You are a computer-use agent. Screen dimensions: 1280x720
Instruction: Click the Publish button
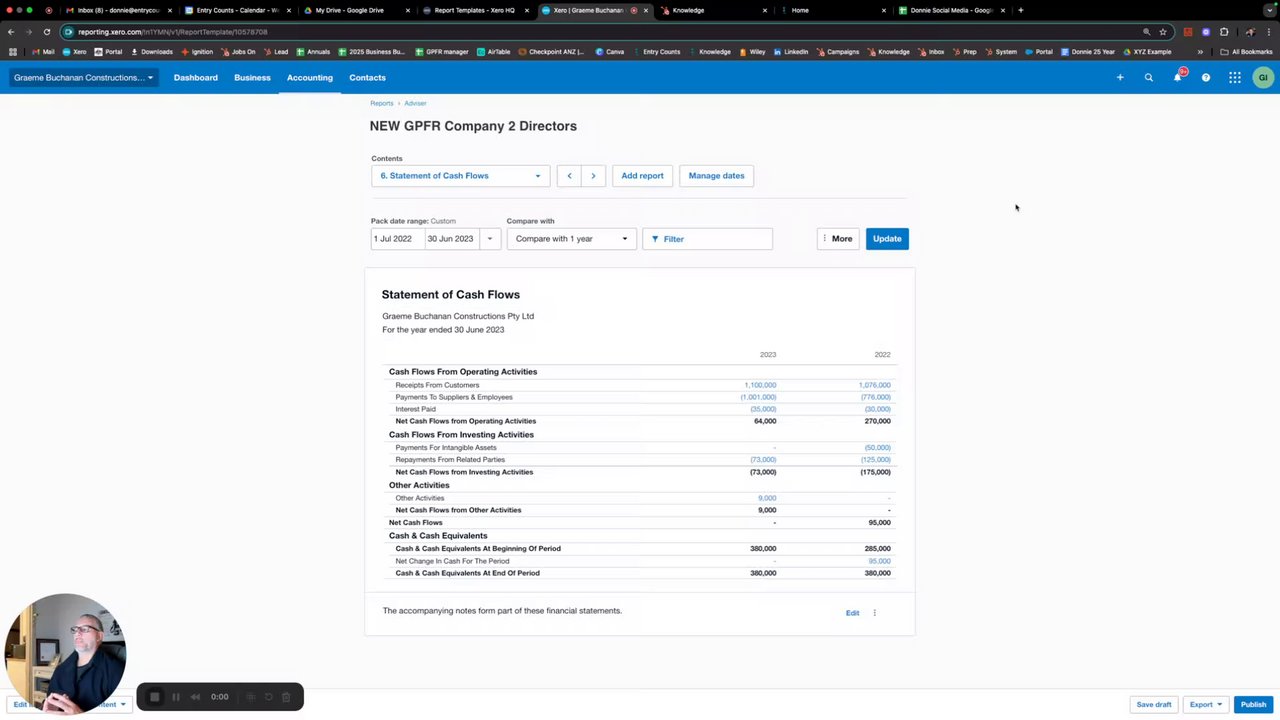point(1253,705)
